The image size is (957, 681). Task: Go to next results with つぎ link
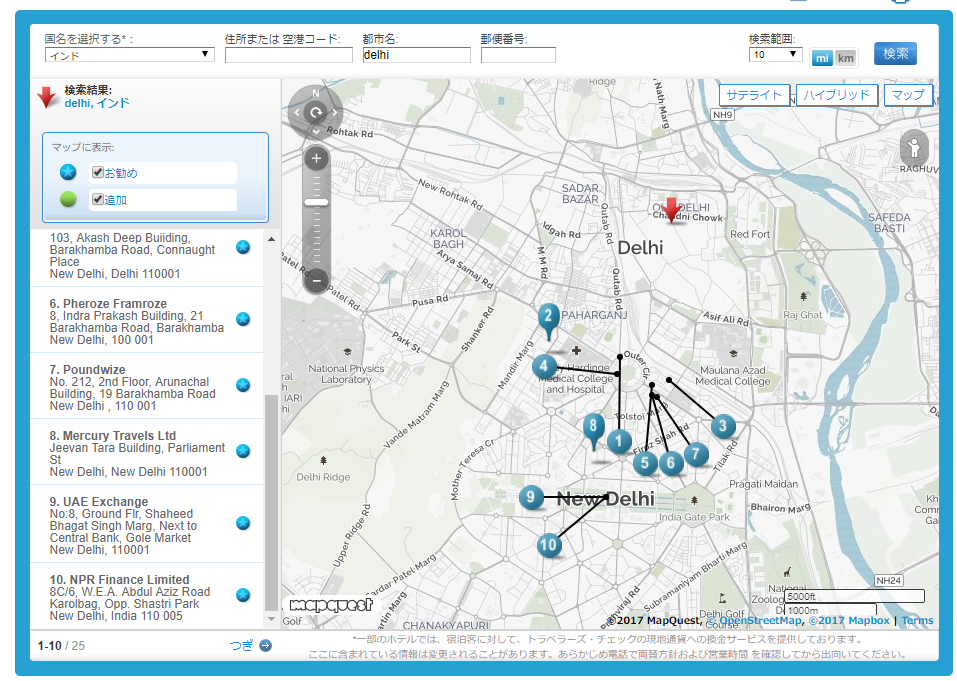(x=250, y=645)
